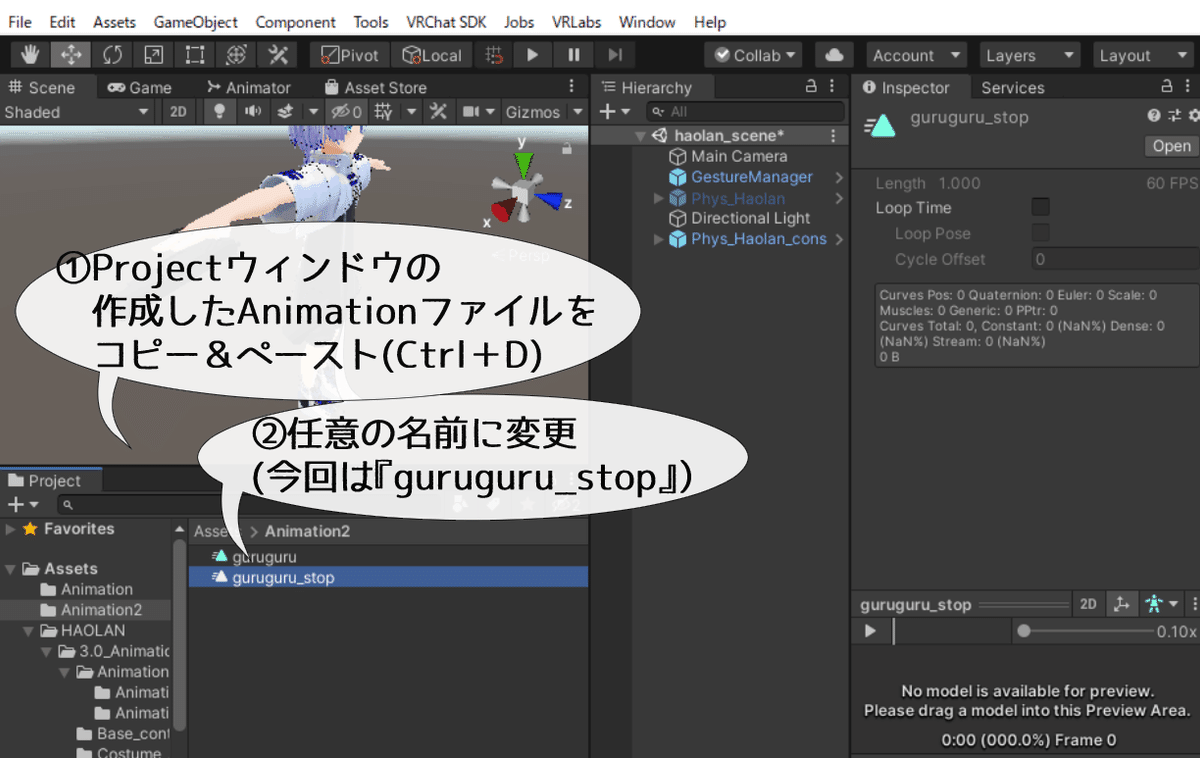Open the Scene panel three-dot options menu
The width and height of the screenshot is (1200, 758).
coord(571,87)
